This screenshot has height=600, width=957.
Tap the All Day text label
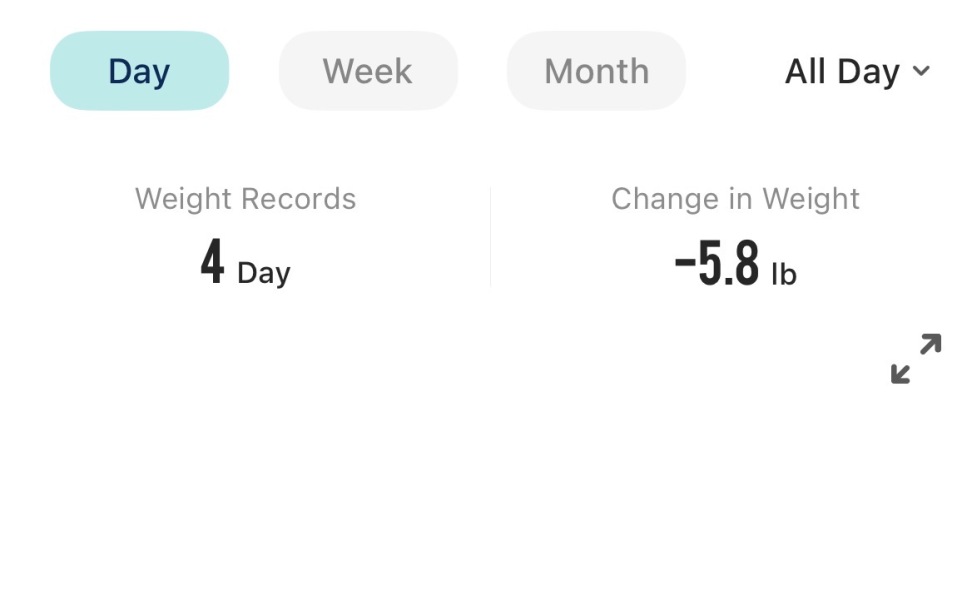point(842,71)
